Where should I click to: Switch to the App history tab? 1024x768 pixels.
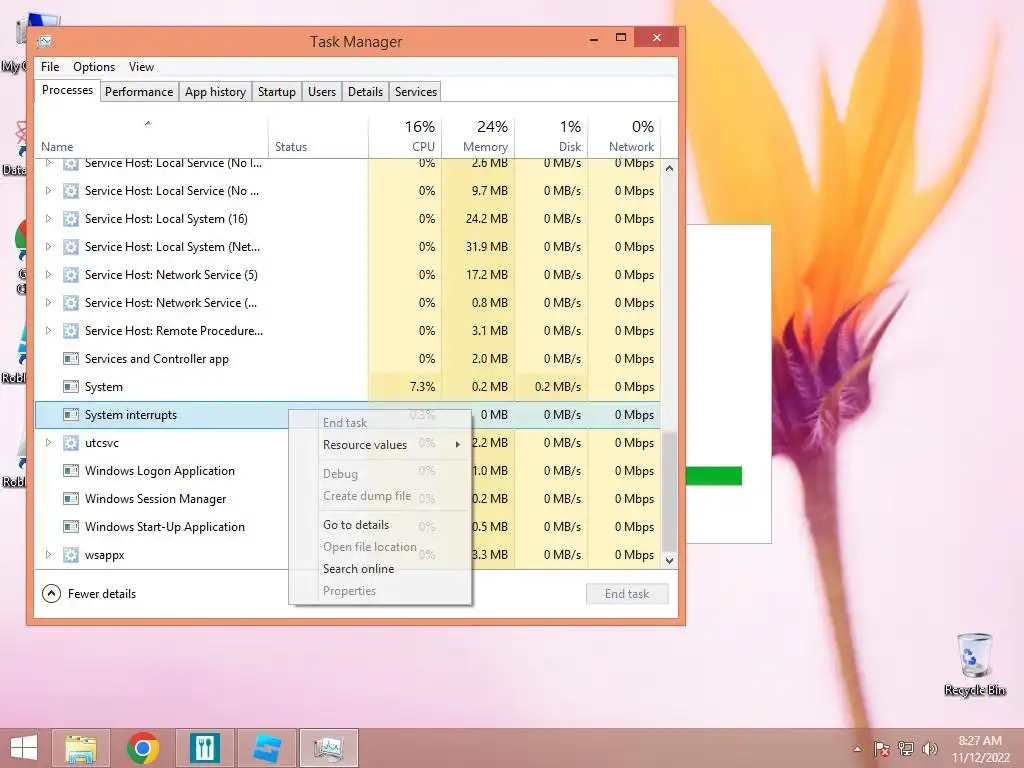[x=216, y=92]
